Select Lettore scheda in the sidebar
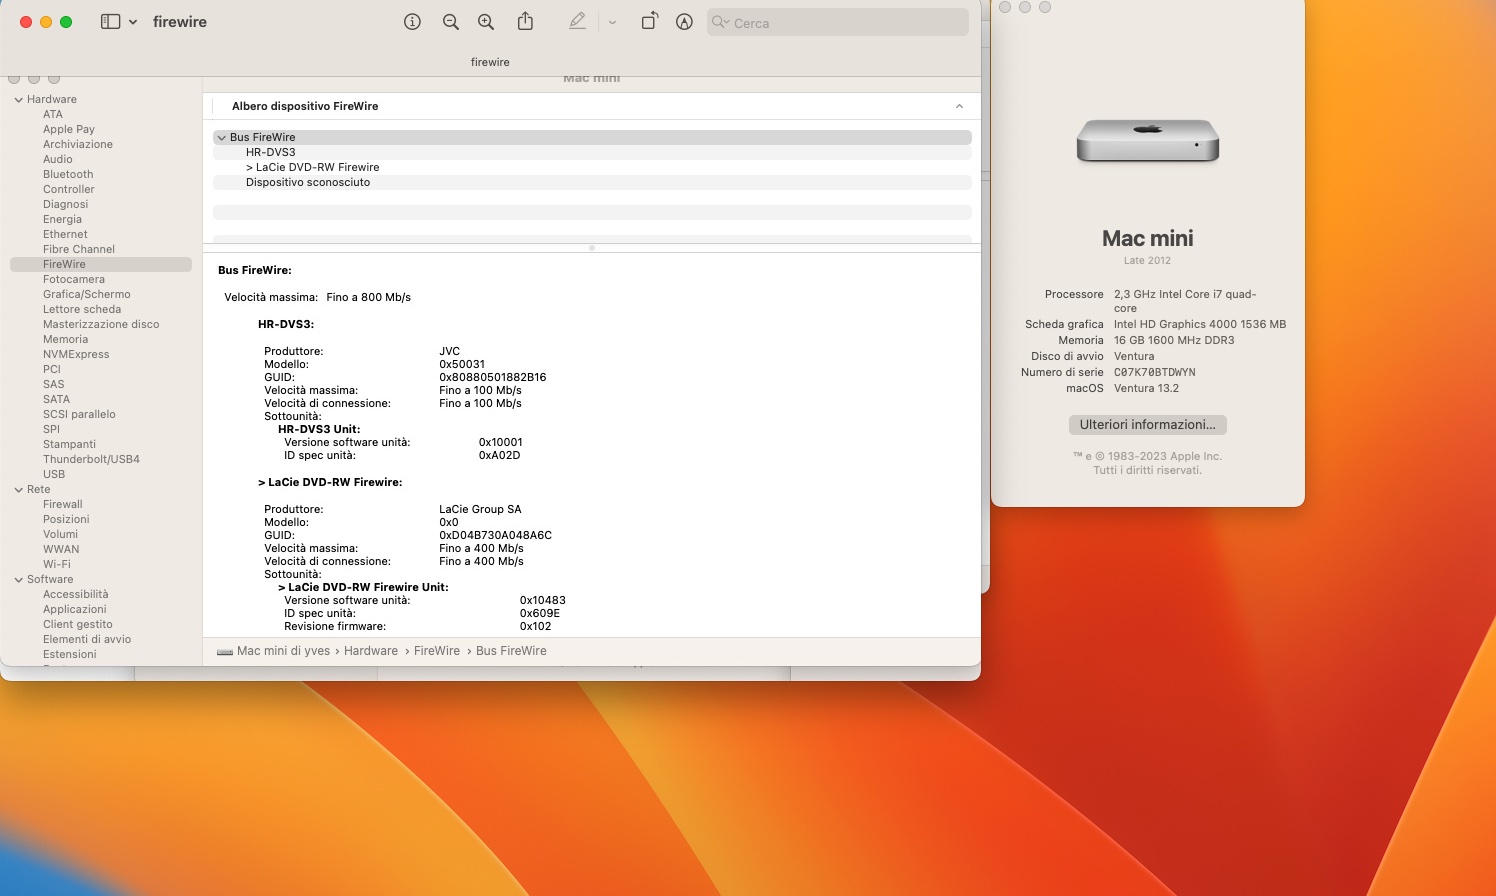The image size is (1496, 896). click(x=82, y=310)
